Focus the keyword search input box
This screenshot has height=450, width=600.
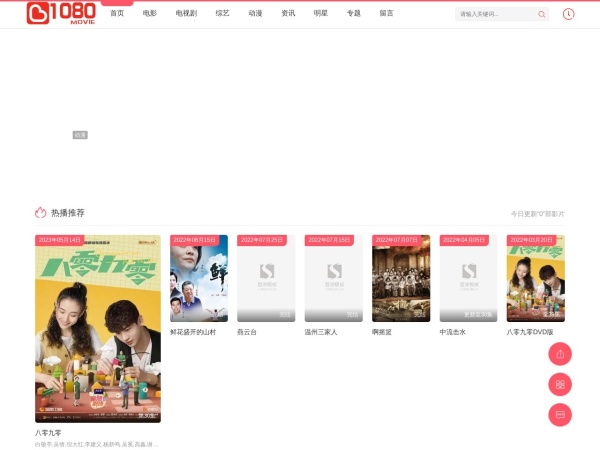[x=495, y=15]
